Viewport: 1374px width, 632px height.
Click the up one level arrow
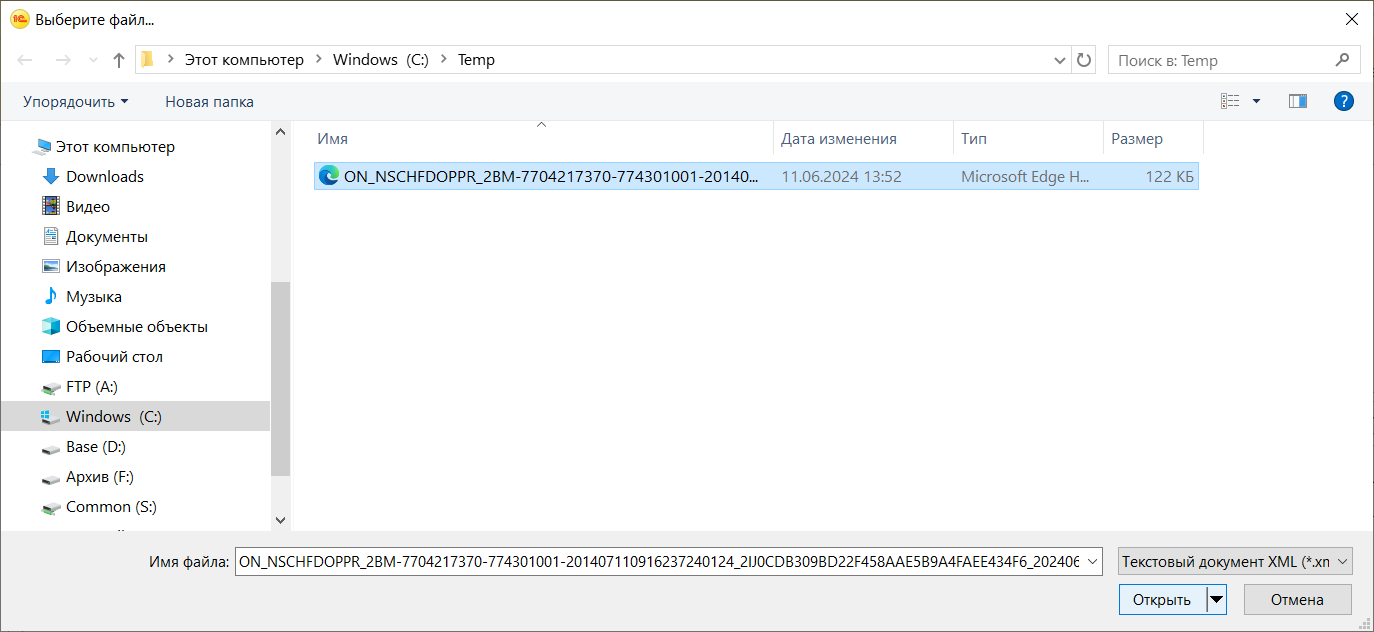coord(119,60)
